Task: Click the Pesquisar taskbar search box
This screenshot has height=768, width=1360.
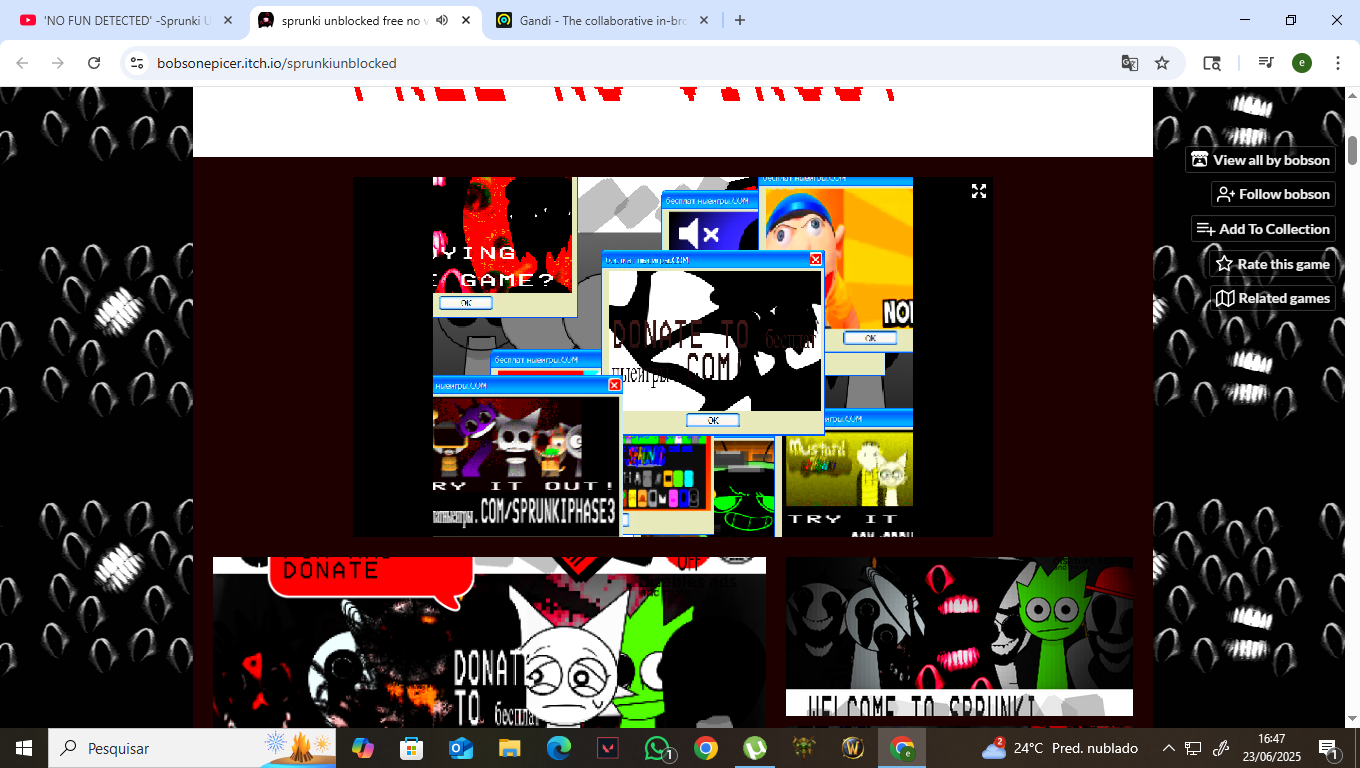Action: click(192, 748)
